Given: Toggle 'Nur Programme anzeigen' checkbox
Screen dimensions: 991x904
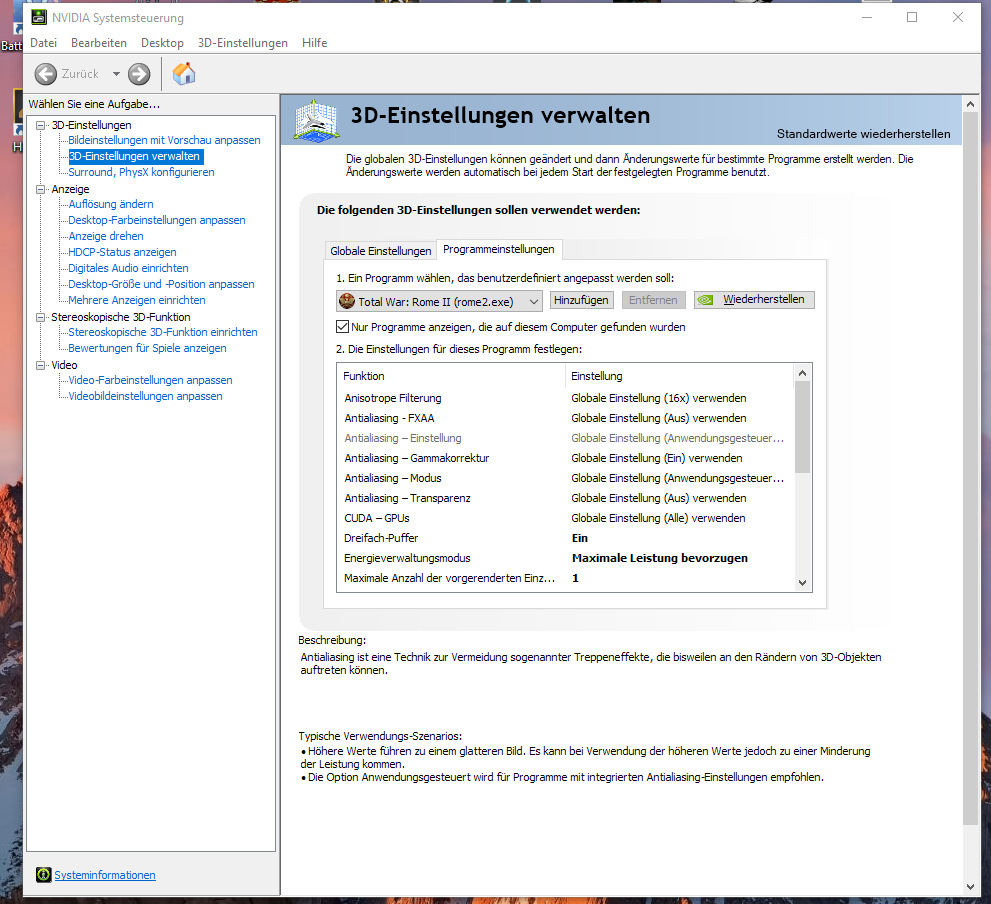Looking at the screenshot, I should [343, 327].
